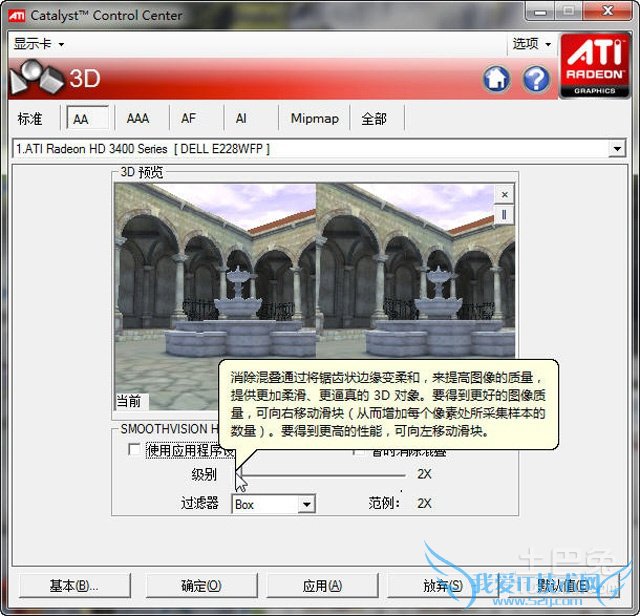This screenshot has height=616, width=640.
Task: Click the 2X value beside 范例
Action: (424, 503)
